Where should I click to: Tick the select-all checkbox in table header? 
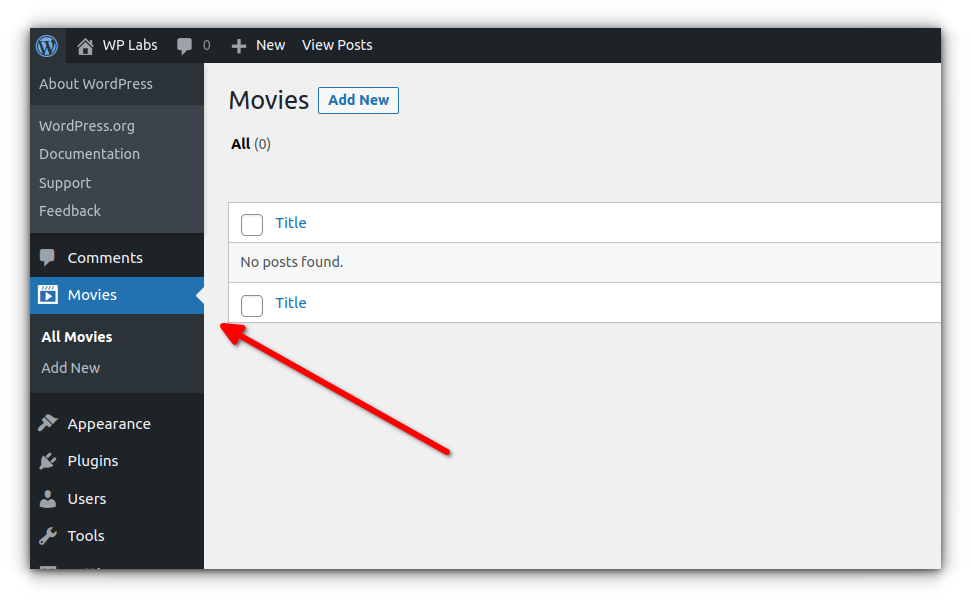pos(252,225)
